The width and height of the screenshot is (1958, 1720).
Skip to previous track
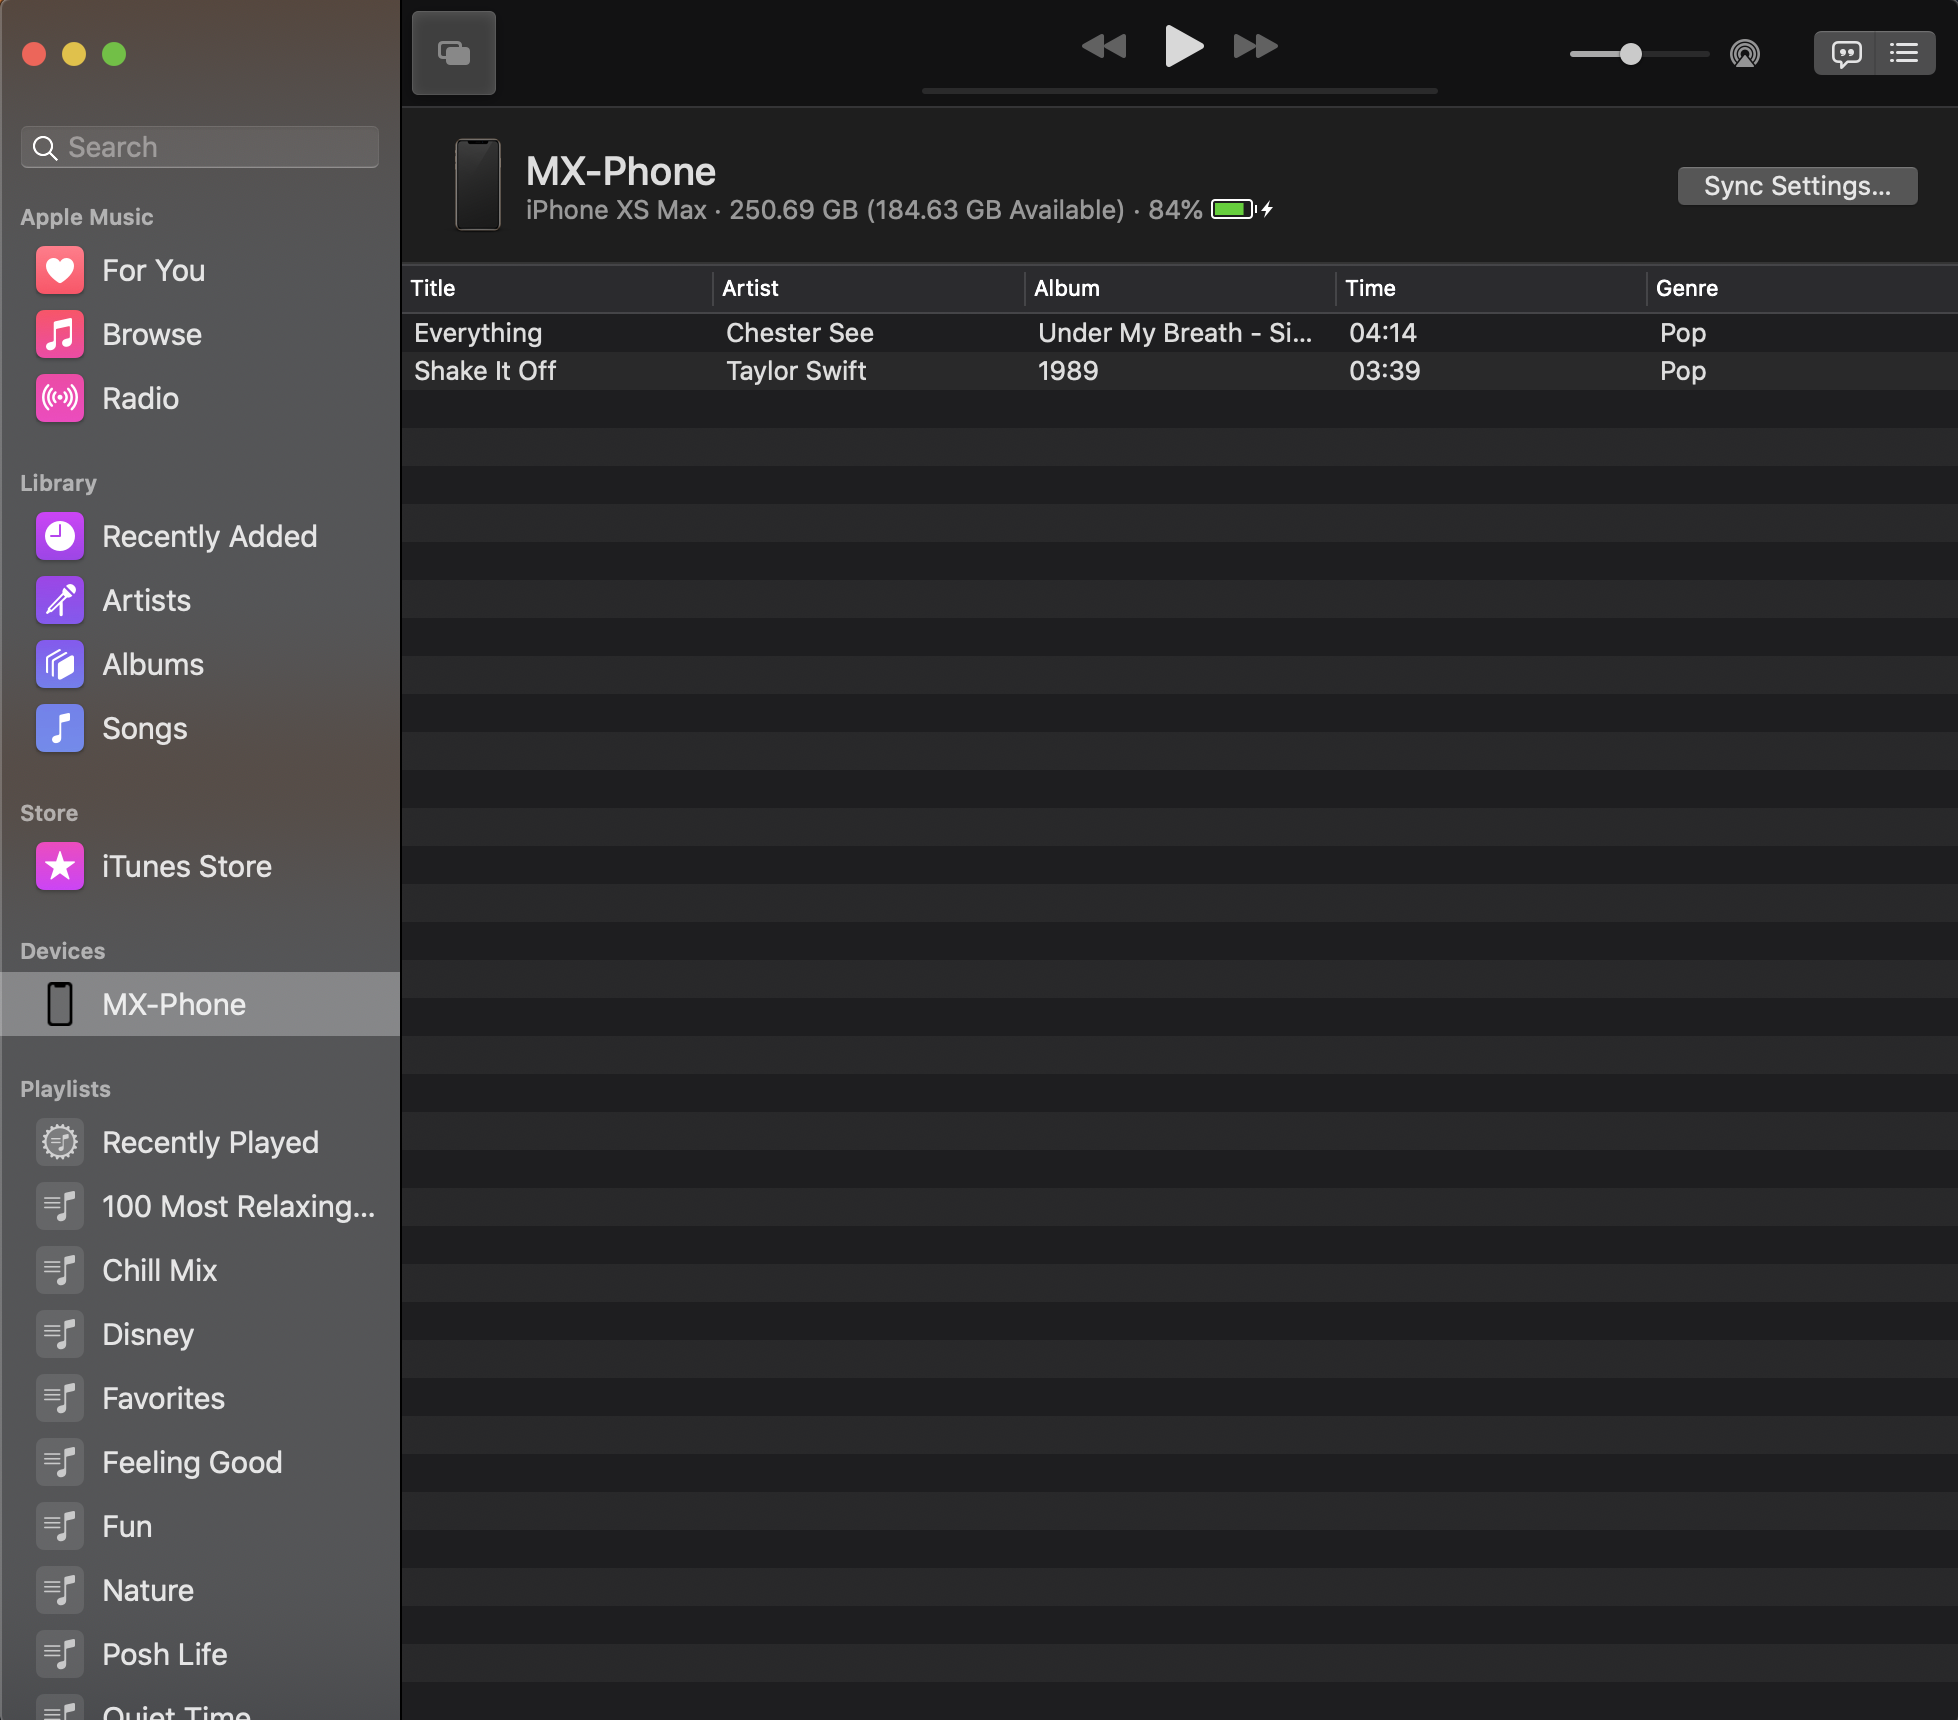[1104, 46]
